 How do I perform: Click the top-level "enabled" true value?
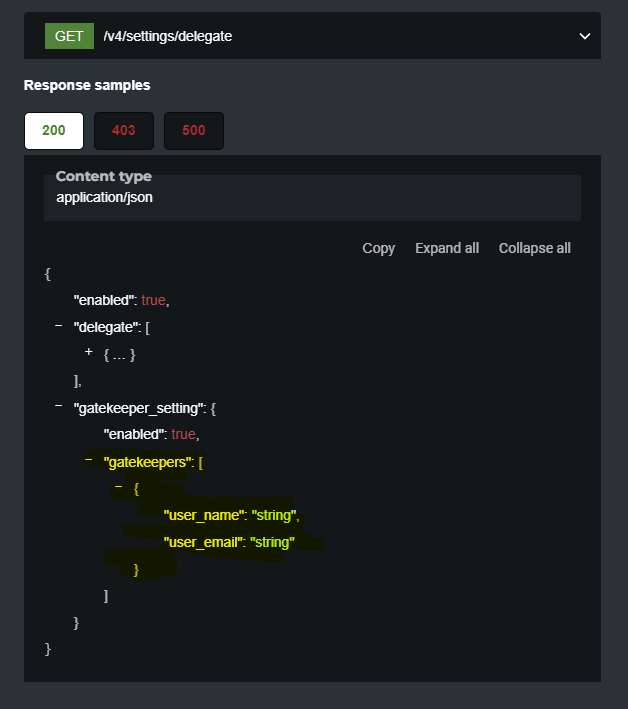(x=153, y=300)
